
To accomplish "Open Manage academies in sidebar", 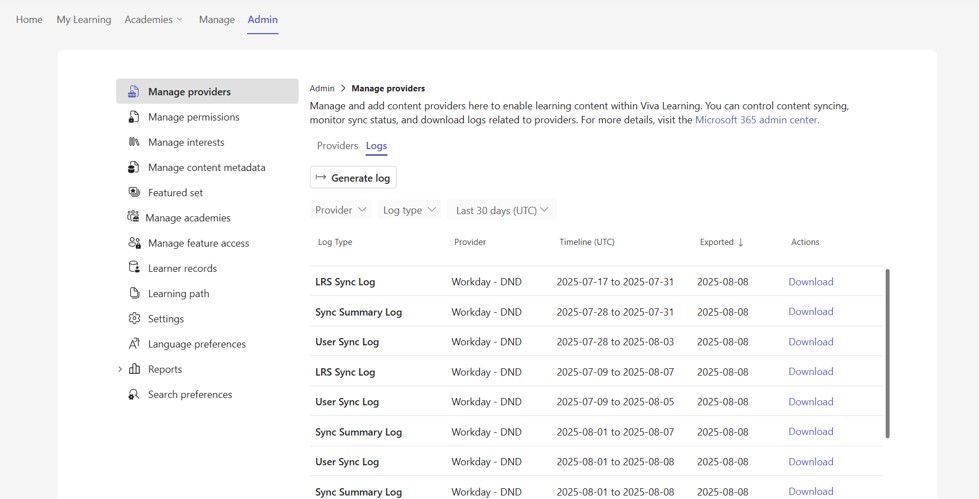I will (x=207, y=218).
